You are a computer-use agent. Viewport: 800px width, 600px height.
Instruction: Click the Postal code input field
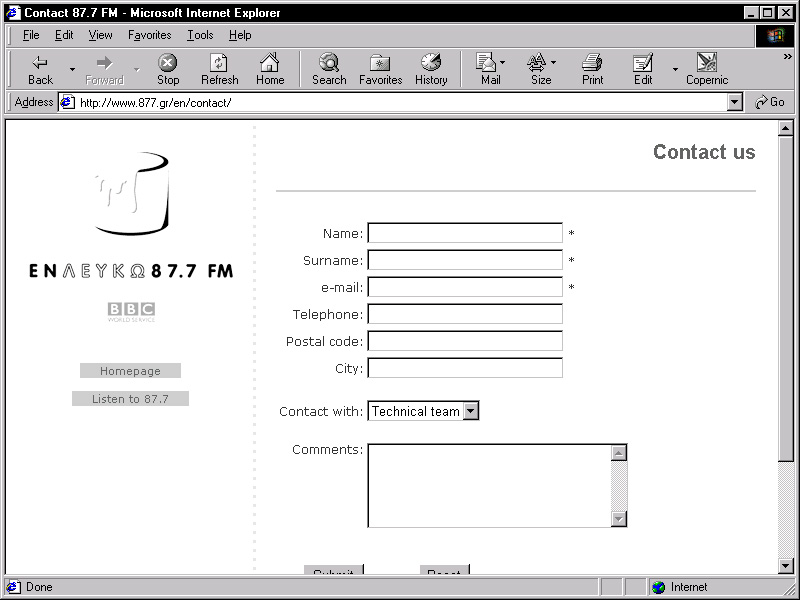click(x=465, y=341)
